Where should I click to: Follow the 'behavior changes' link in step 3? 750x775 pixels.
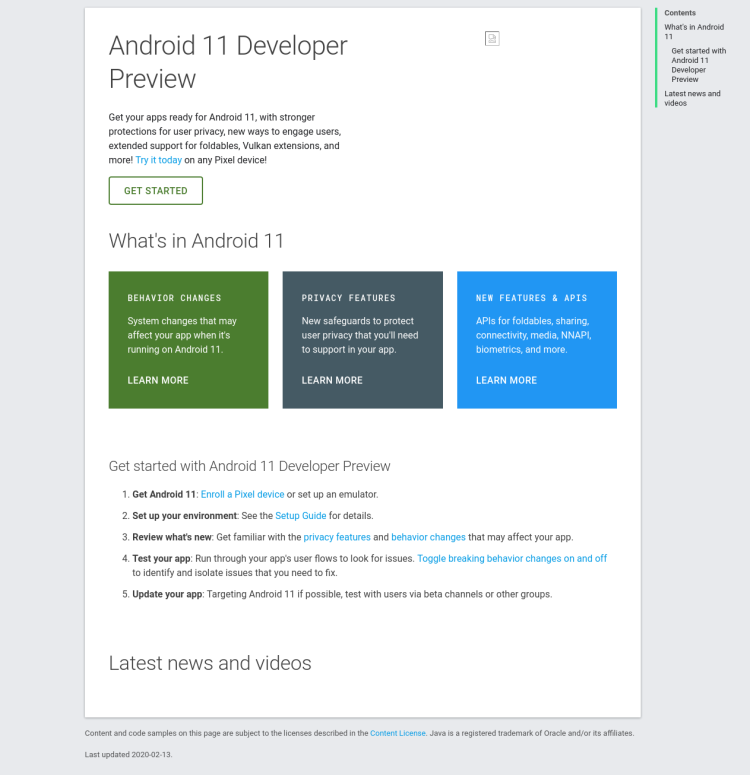coord(428,537)
